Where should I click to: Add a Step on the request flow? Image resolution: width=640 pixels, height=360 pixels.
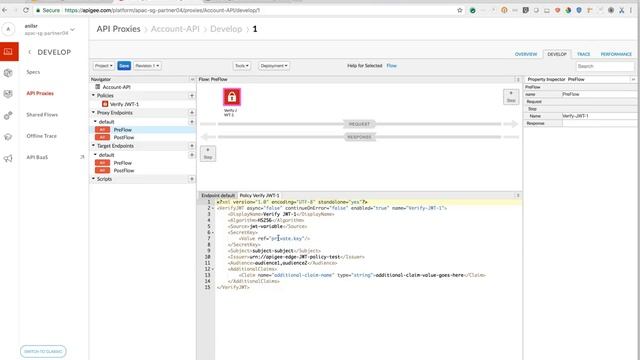point(511,97)
